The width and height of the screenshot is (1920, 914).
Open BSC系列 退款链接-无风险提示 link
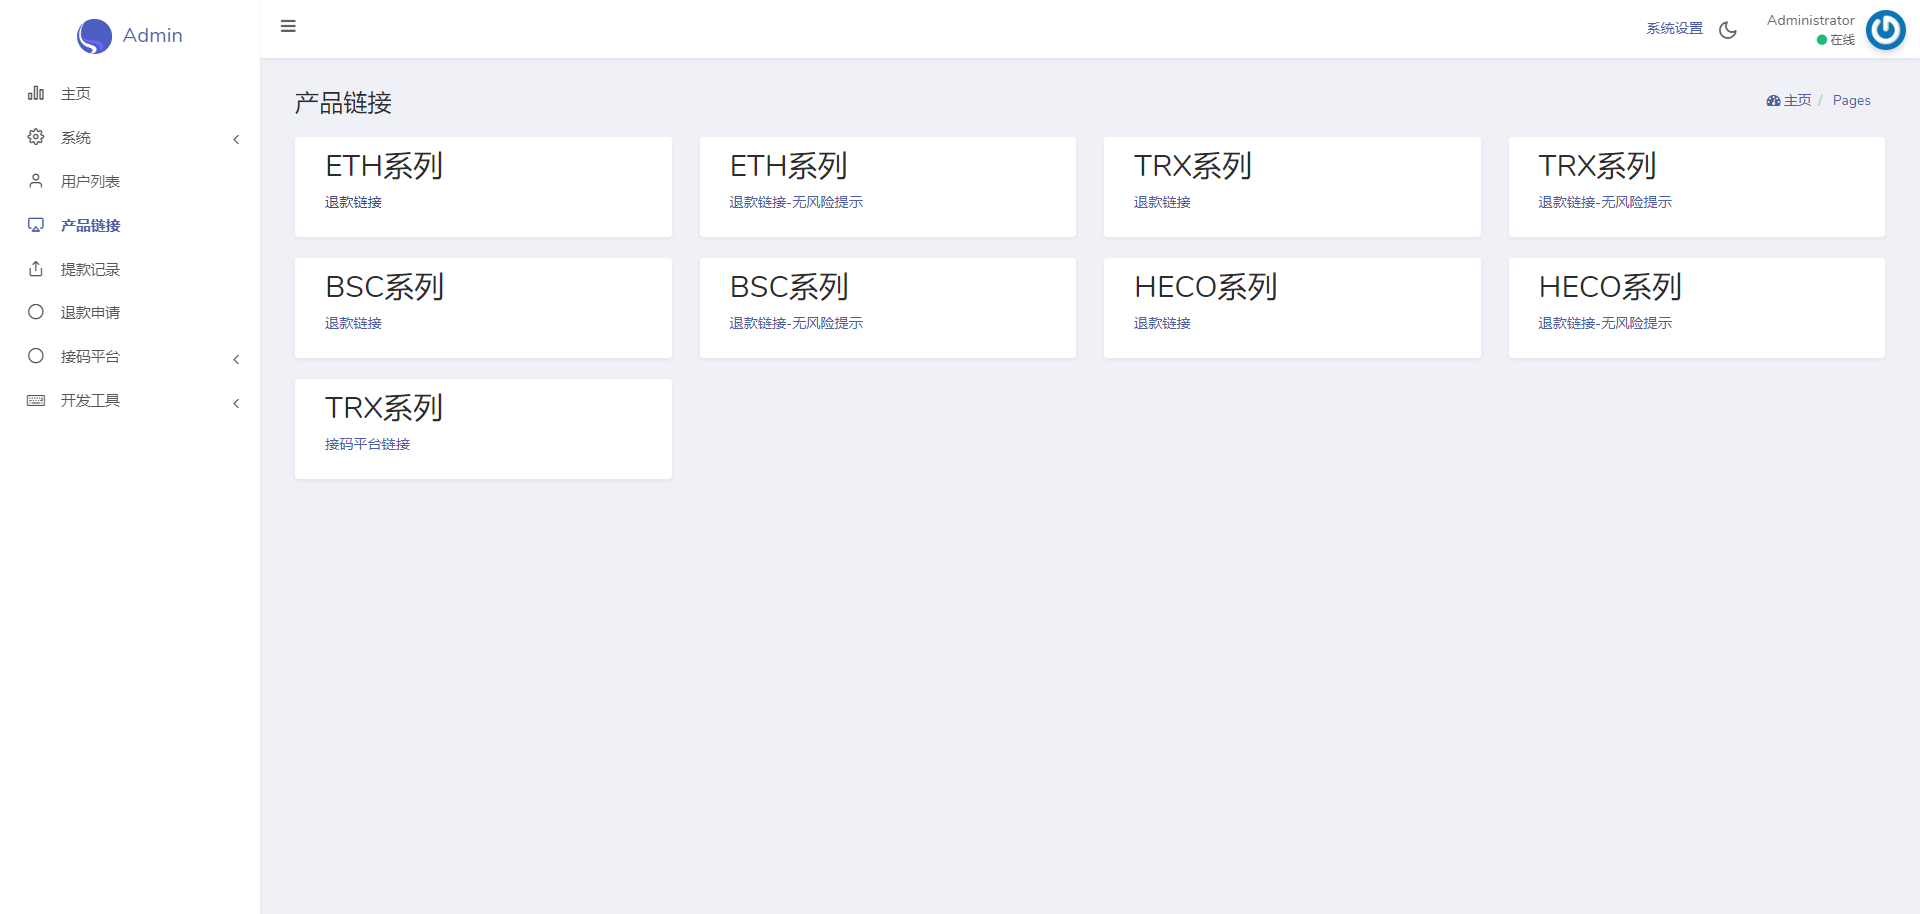click(x=795, y=323)
